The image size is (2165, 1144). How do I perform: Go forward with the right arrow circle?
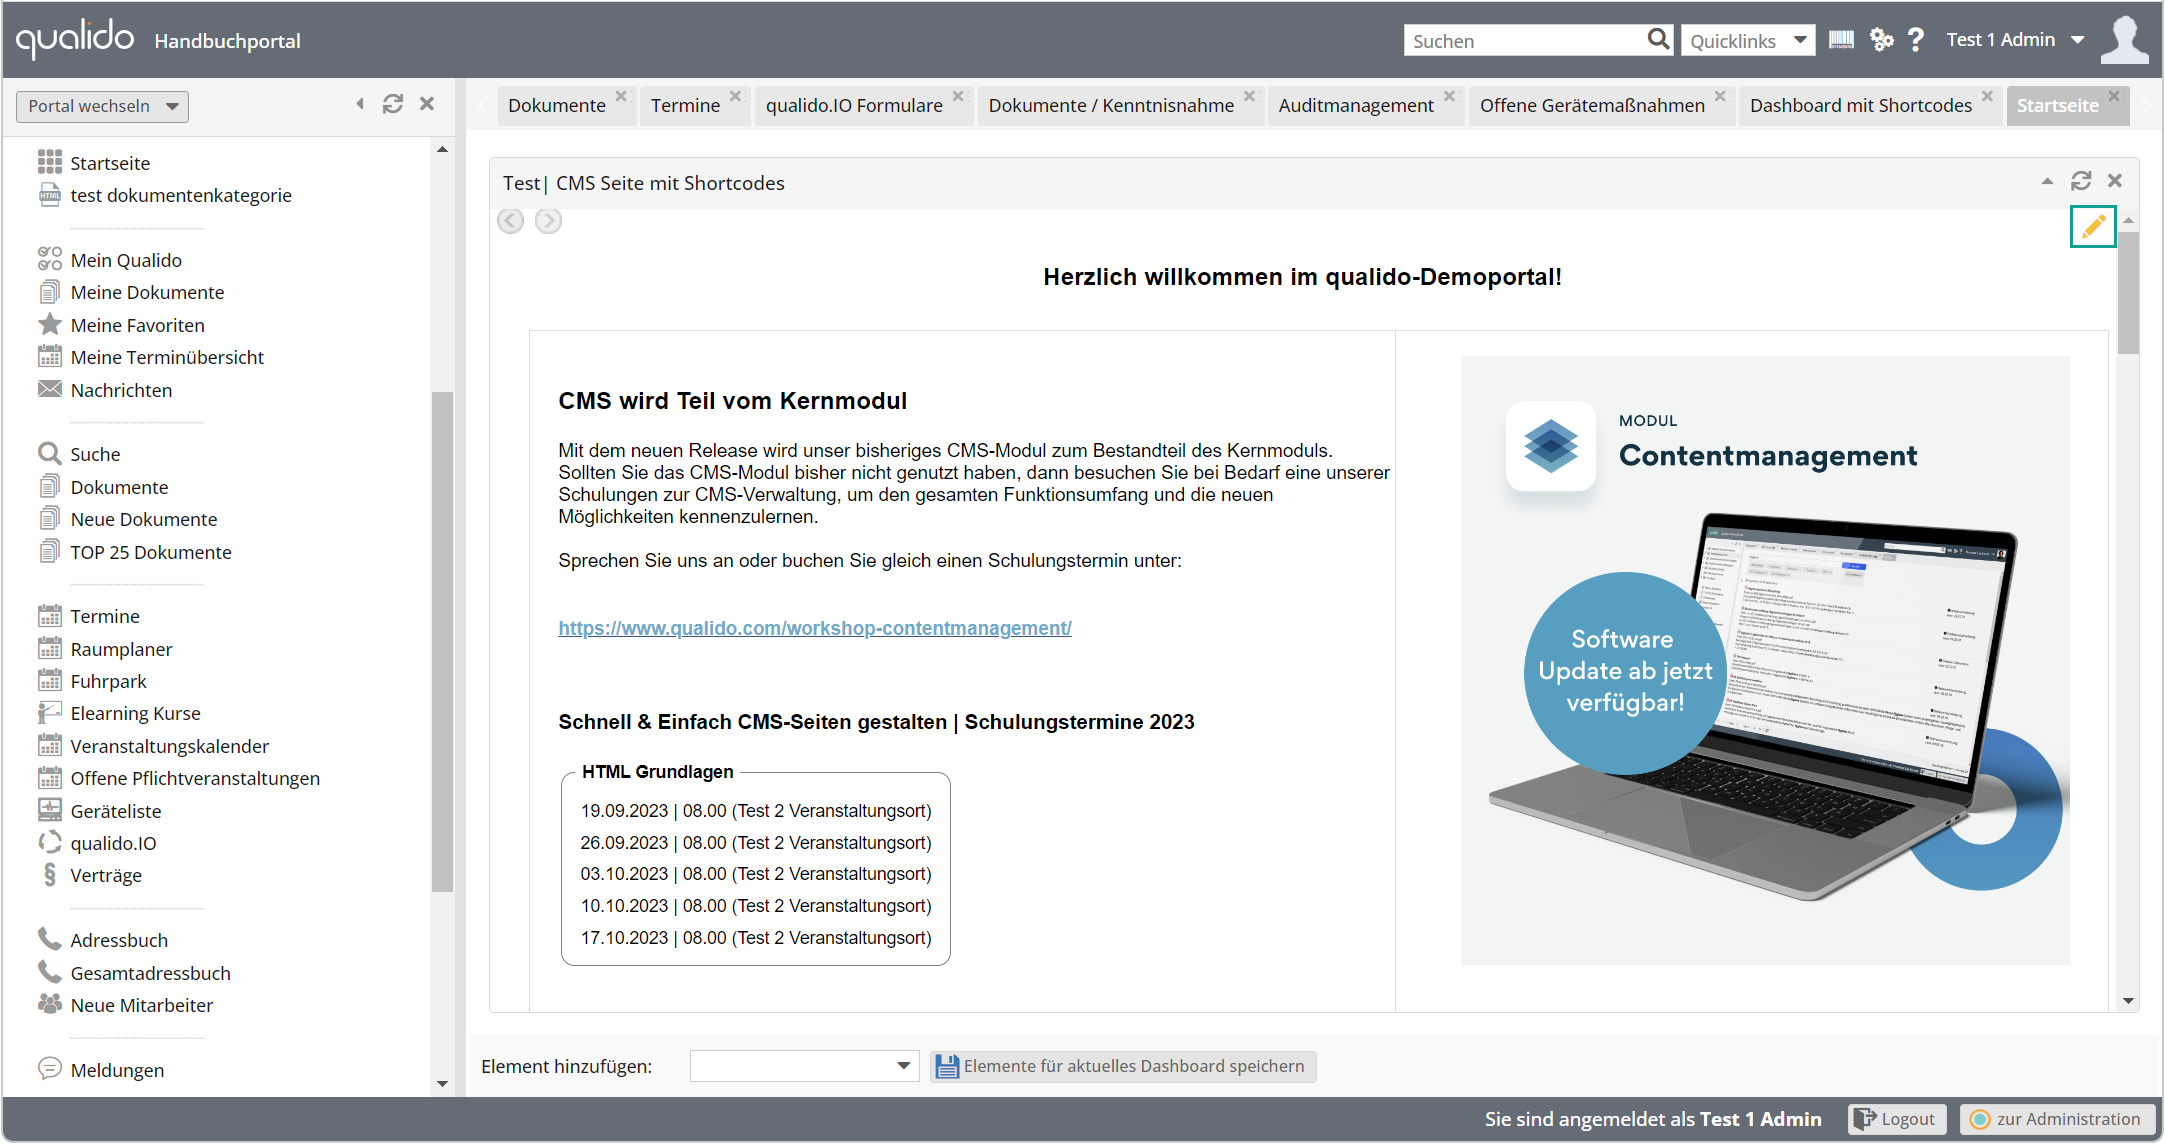pyautogui.click(x=548, y=221)
